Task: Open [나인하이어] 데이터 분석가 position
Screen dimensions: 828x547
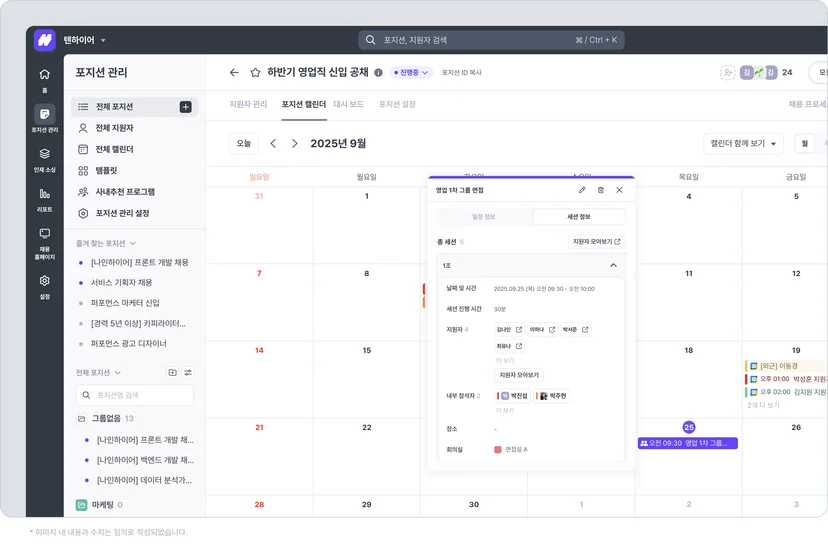Action: coord(144,480)
